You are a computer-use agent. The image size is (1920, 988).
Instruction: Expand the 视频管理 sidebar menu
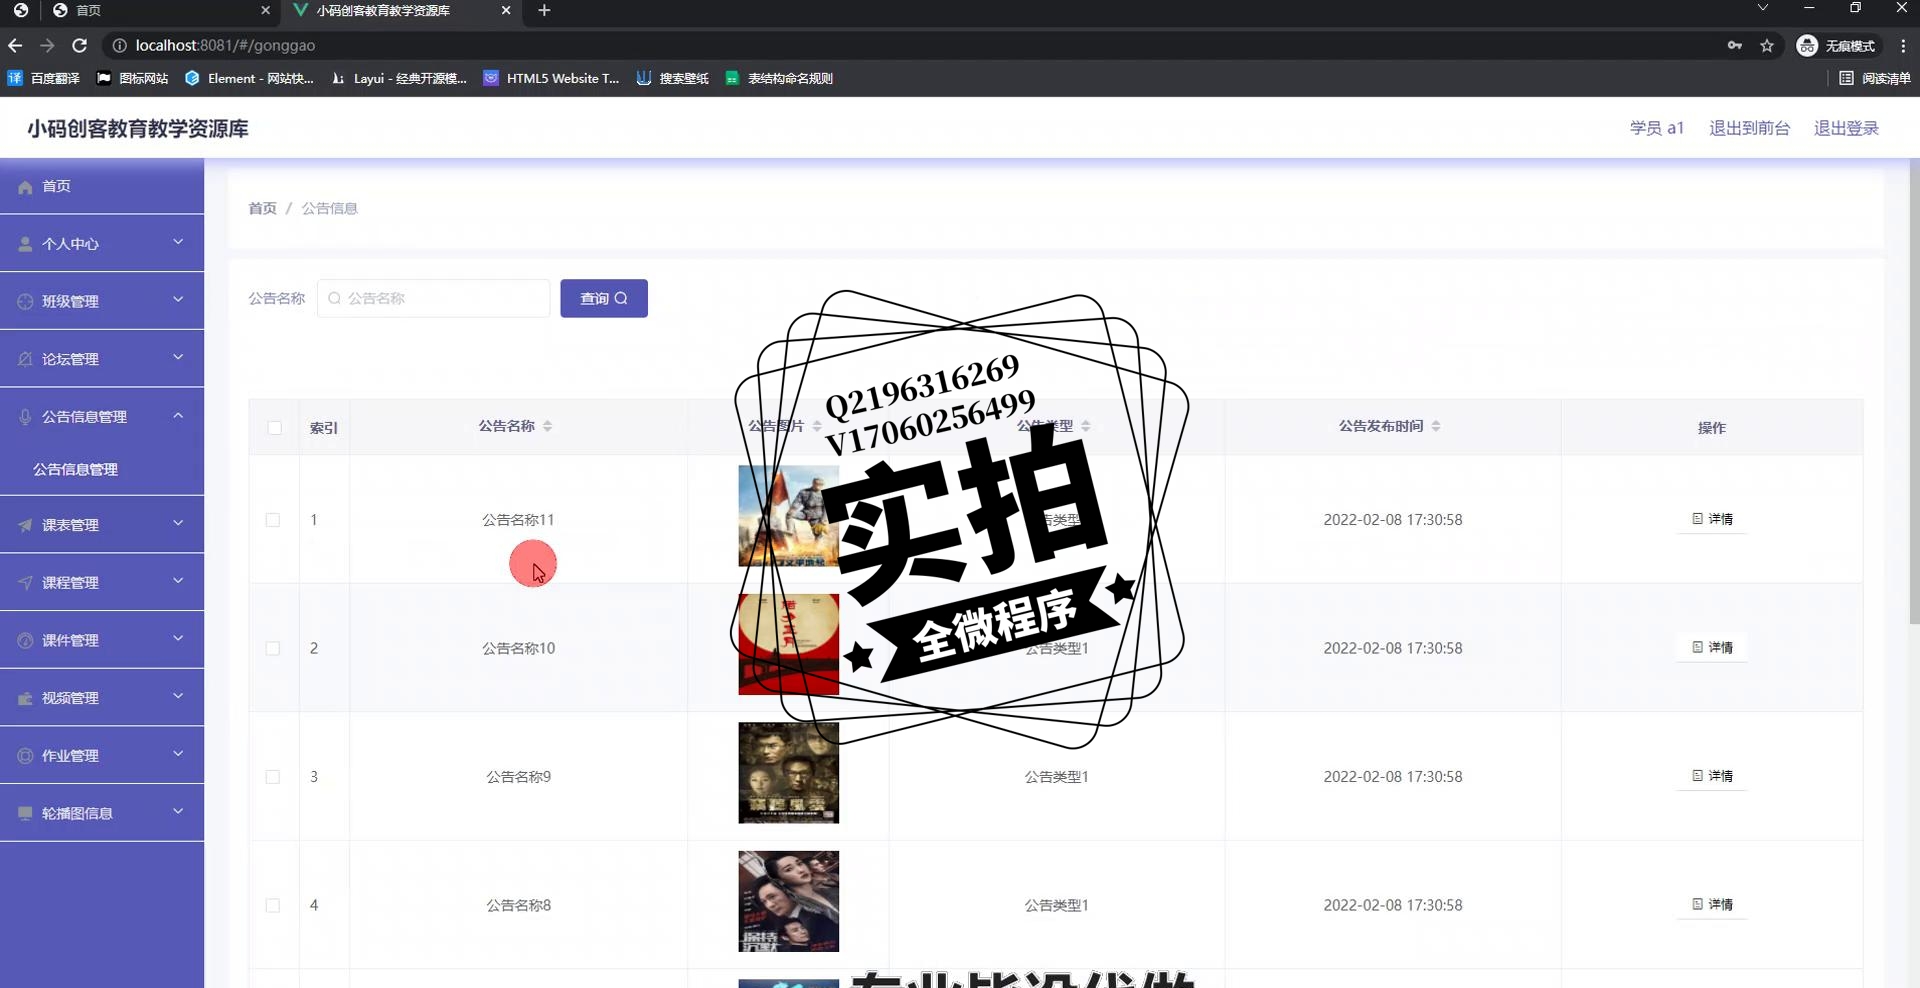(102, 698)
